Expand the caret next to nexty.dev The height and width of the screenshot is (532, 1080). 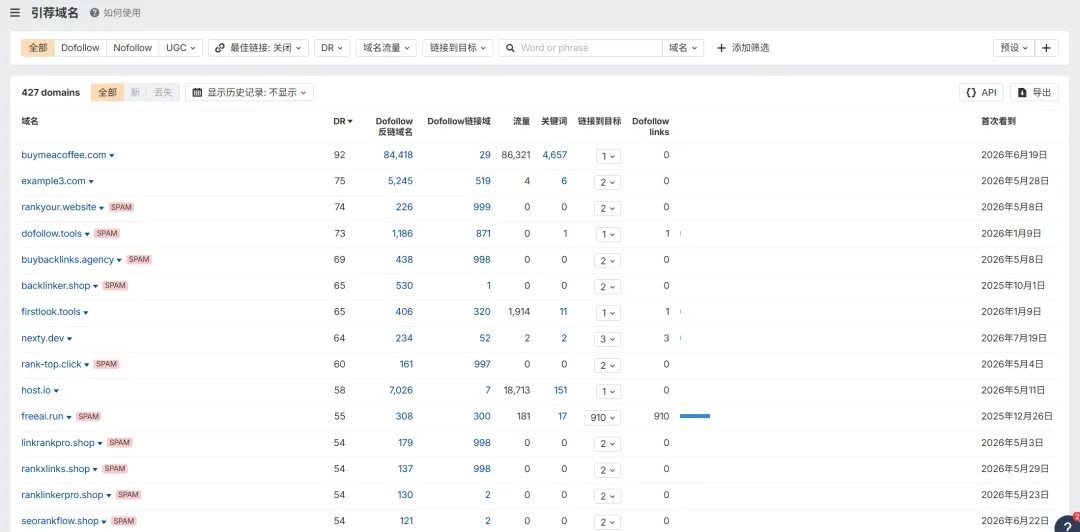pyautogui.click(x=70, y=339)
